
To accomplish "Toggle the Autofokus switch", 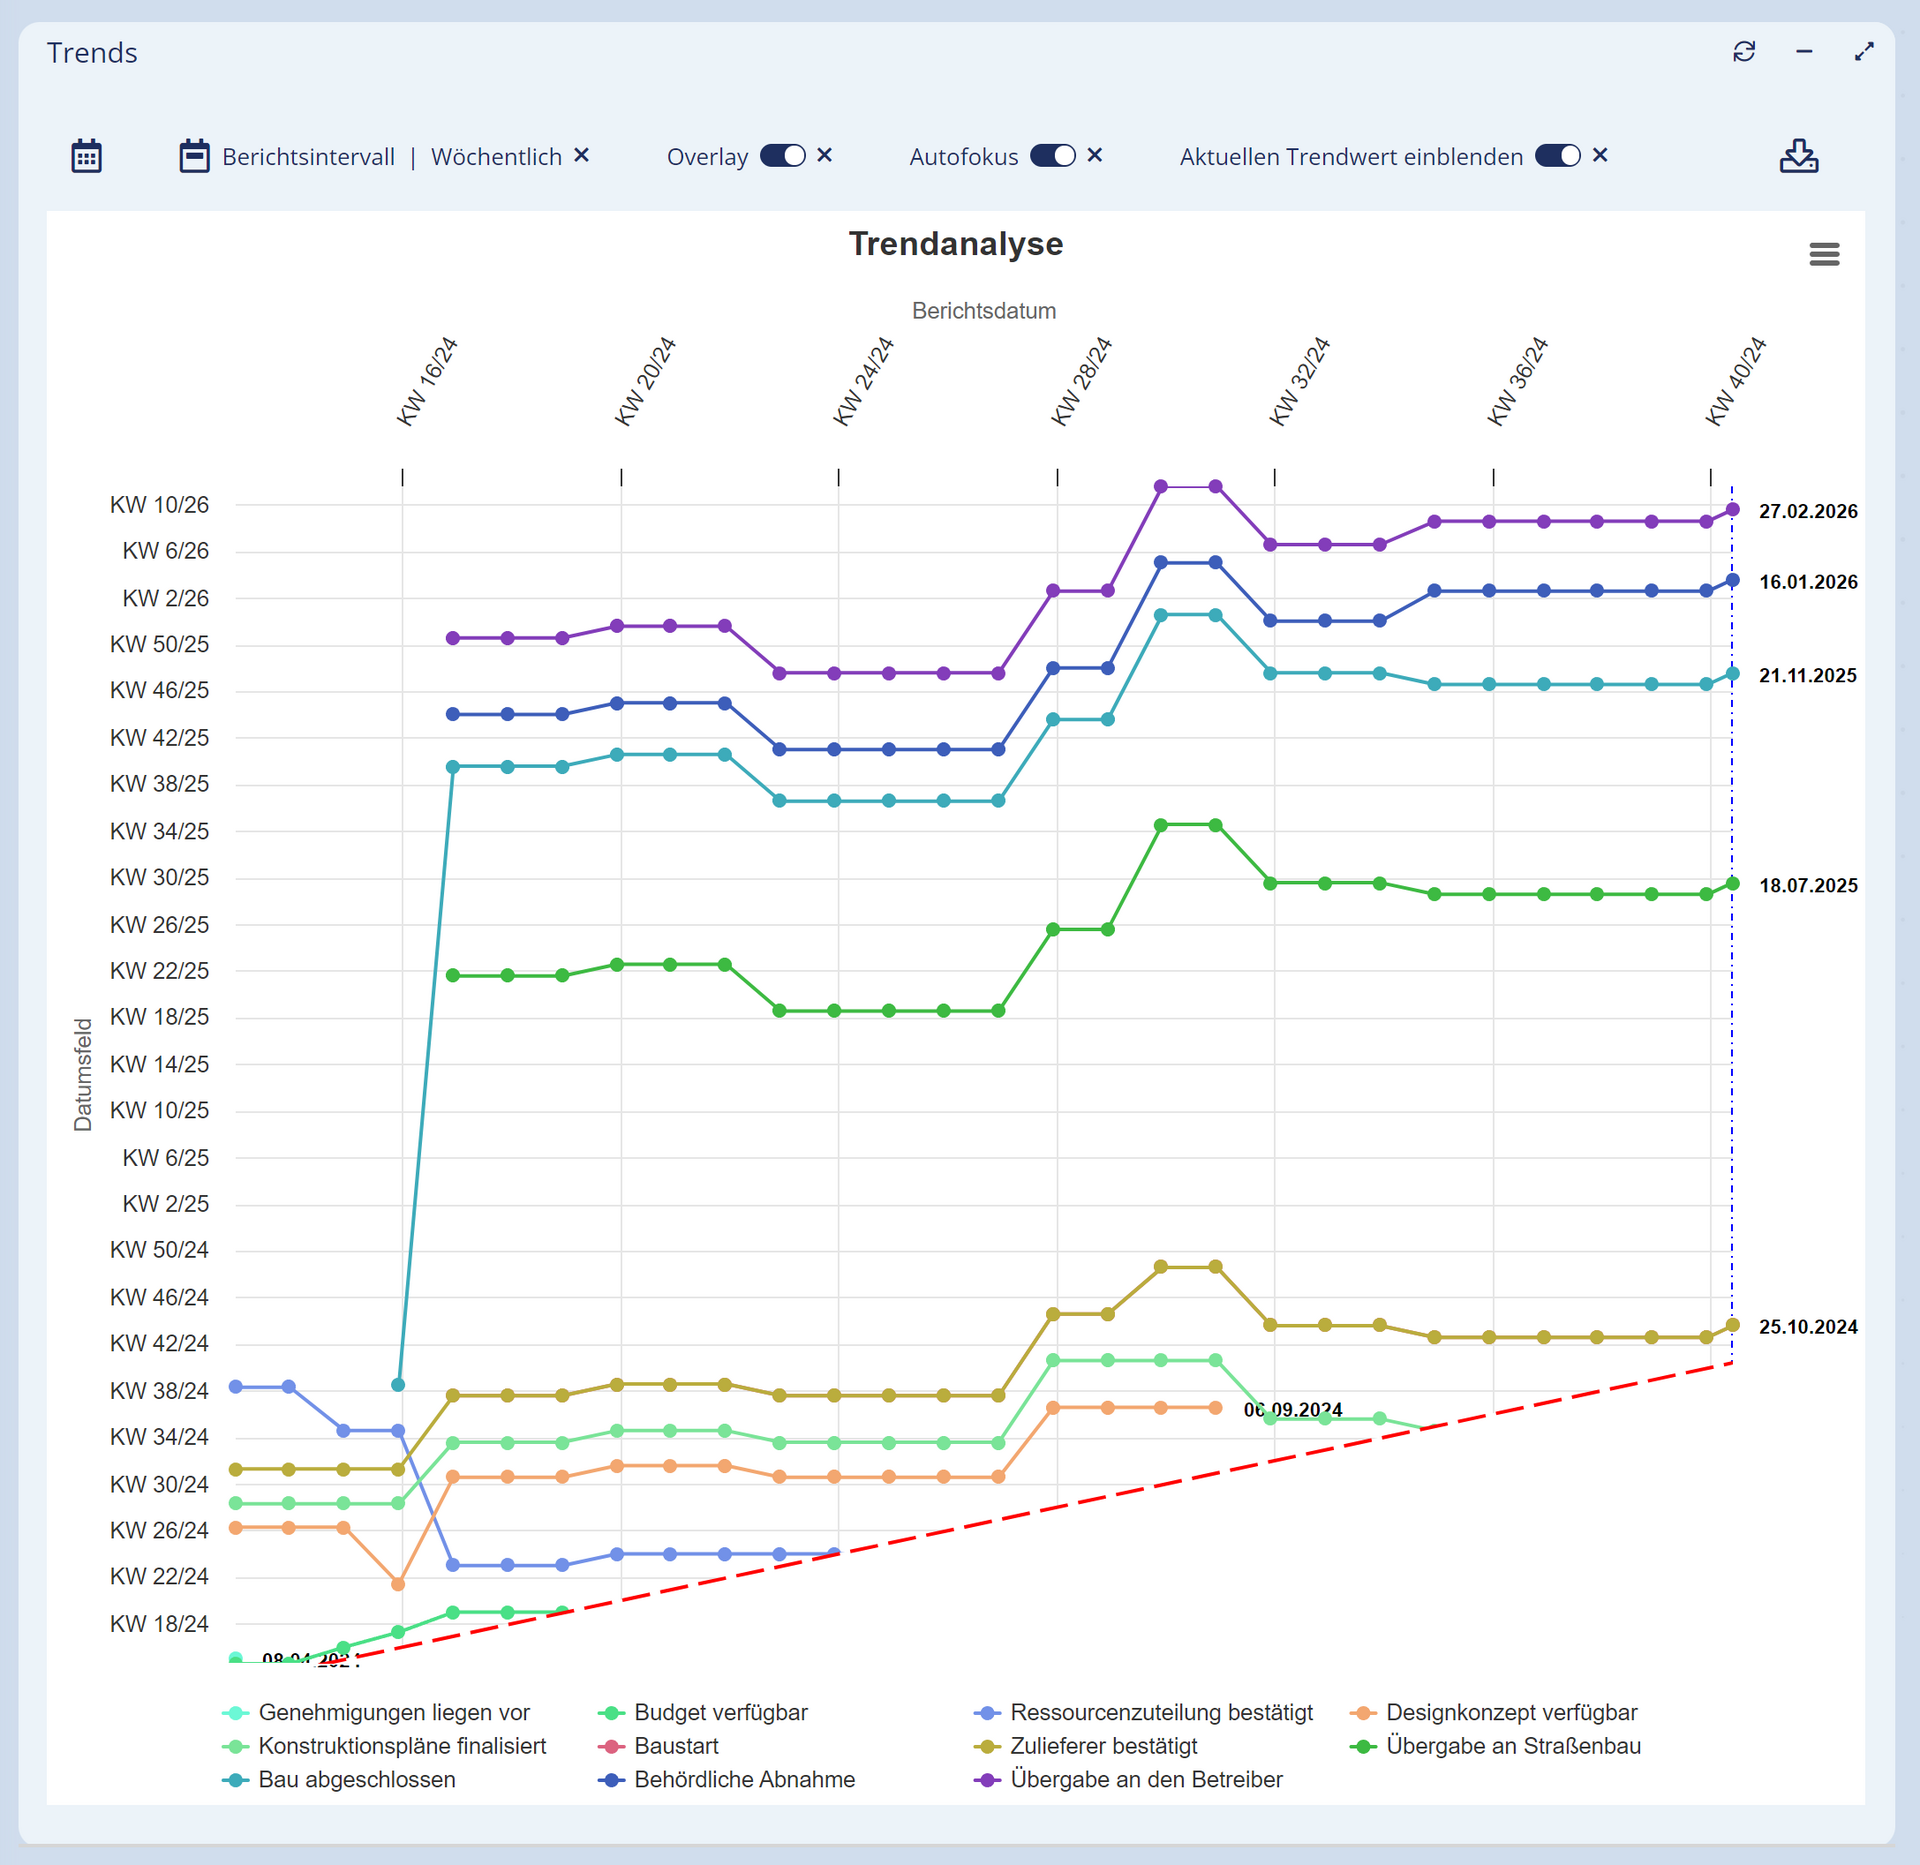I will 1052,156.
